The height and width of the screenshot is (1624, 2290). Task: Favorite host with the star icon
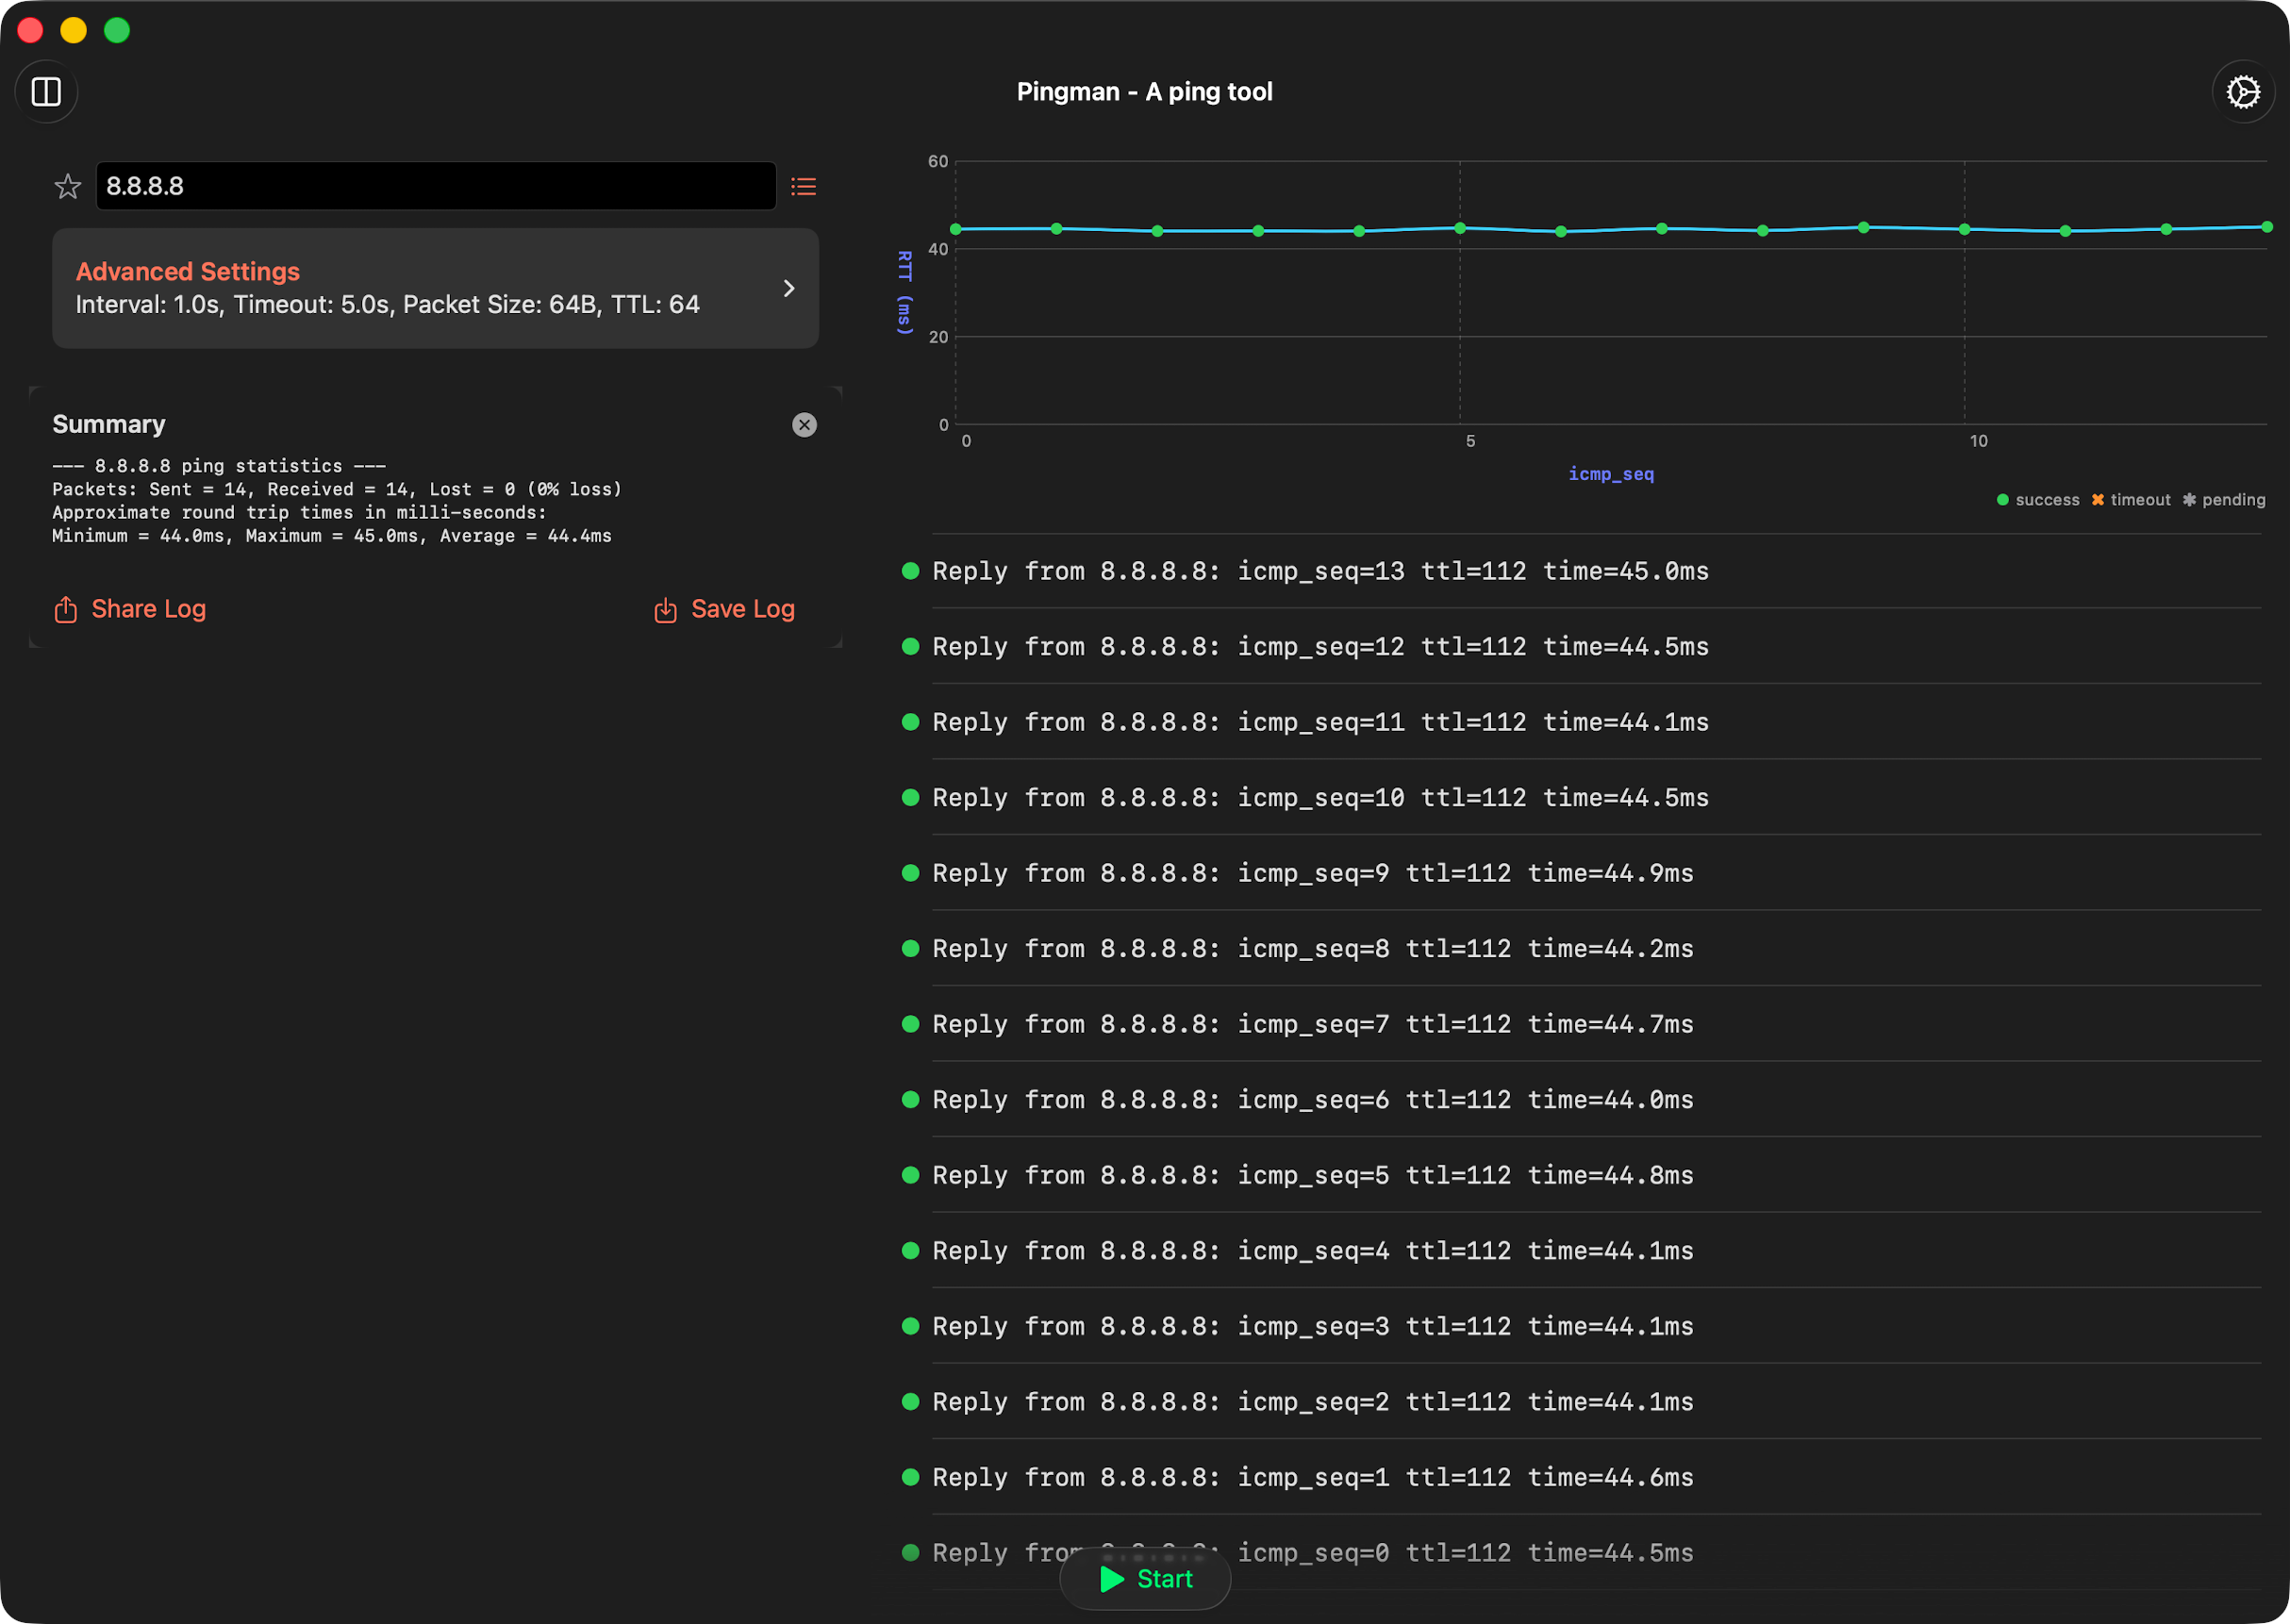(x=68, y=187)
